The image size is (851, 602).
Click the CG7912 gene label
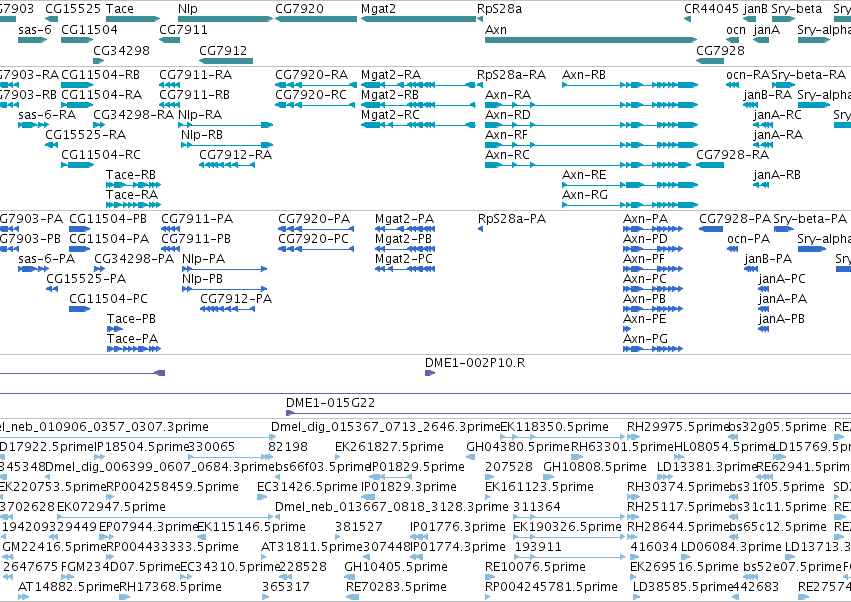pyautogui.click(x=223, y=50)
